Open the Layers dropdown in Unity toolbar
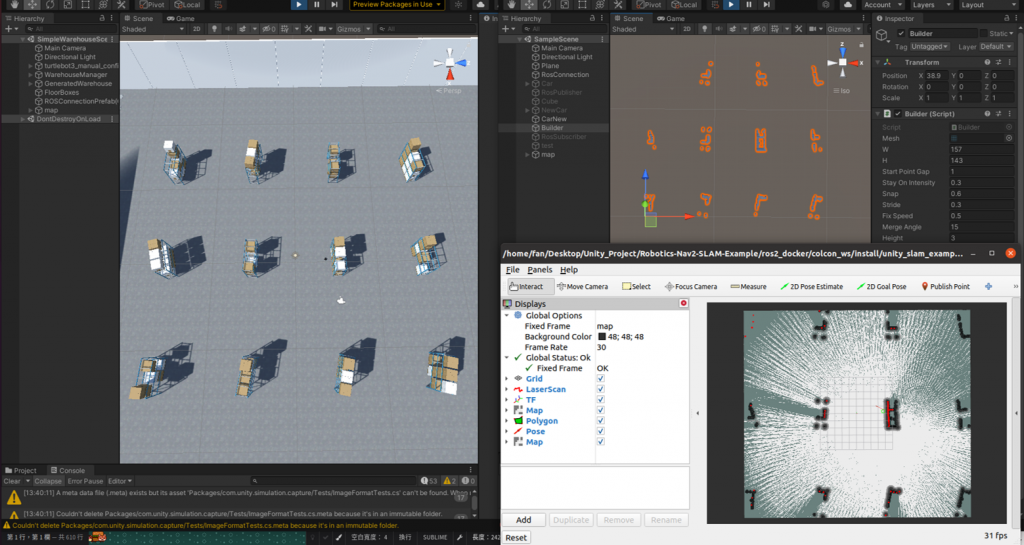This screenshot has width=1024, height=545. (x=930, y=5)
